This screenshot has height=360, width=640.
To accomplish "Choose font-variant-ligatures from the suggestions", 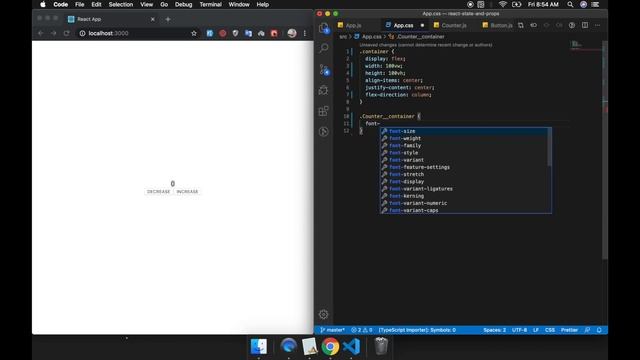I will pyautogui.click(x=464, y=189).
